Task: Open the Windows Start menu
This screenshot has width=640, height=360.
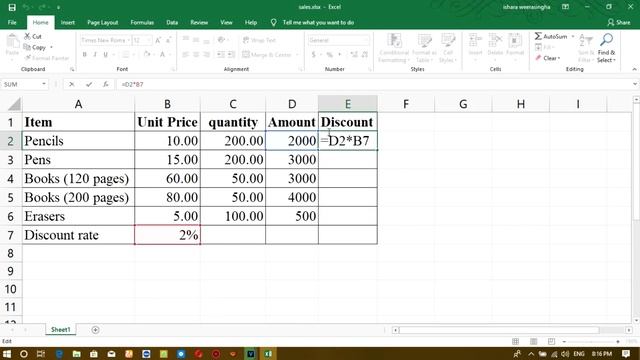Action: pyautogui.click(x=7, y=354)
